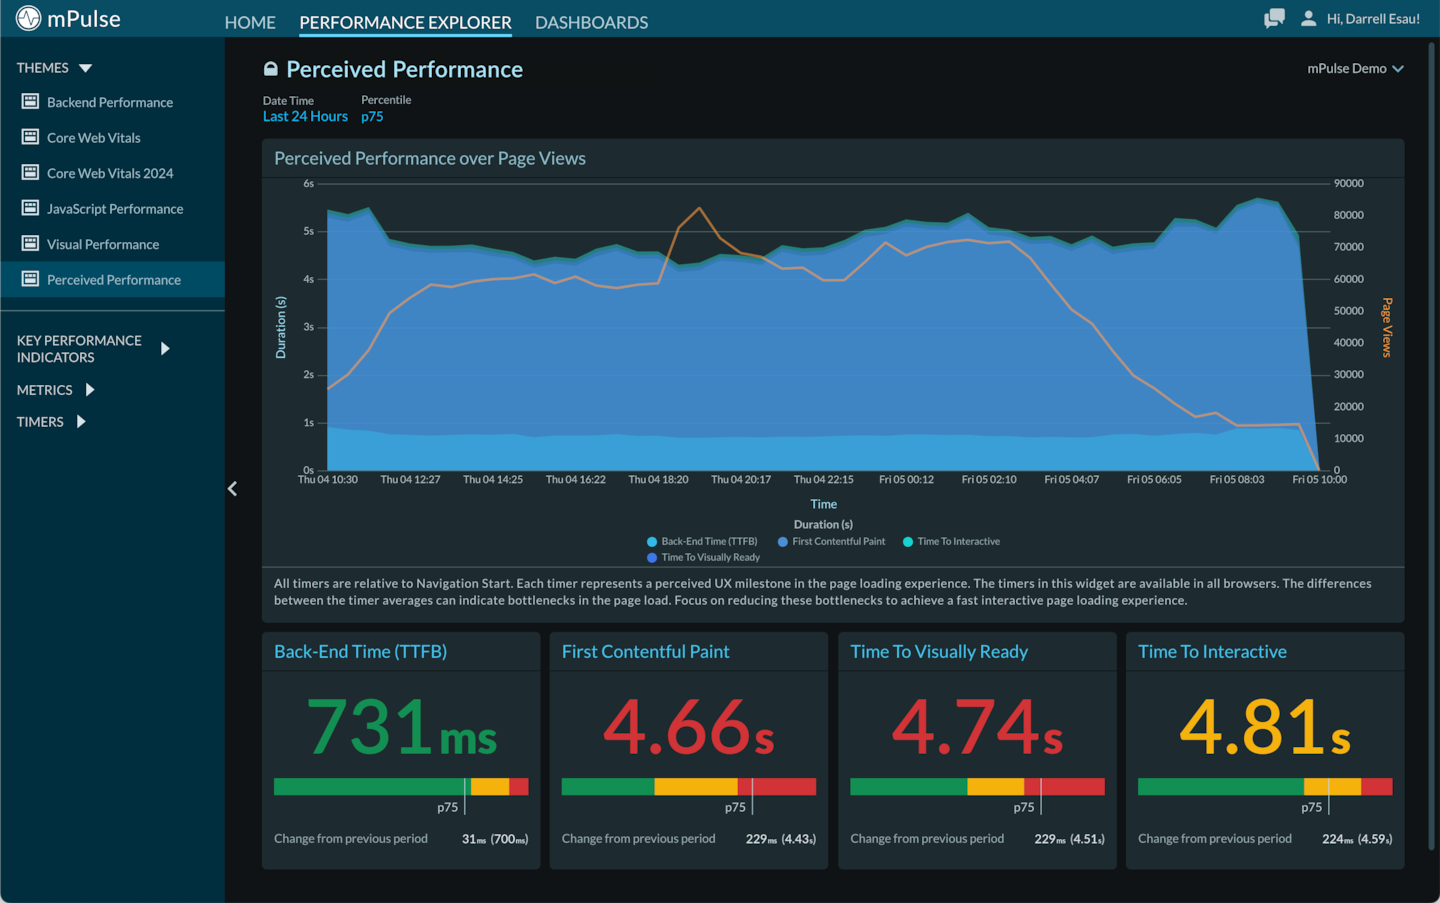Click the Visual Performance dashboard icon
The image size is (1440, 903).
30,244
